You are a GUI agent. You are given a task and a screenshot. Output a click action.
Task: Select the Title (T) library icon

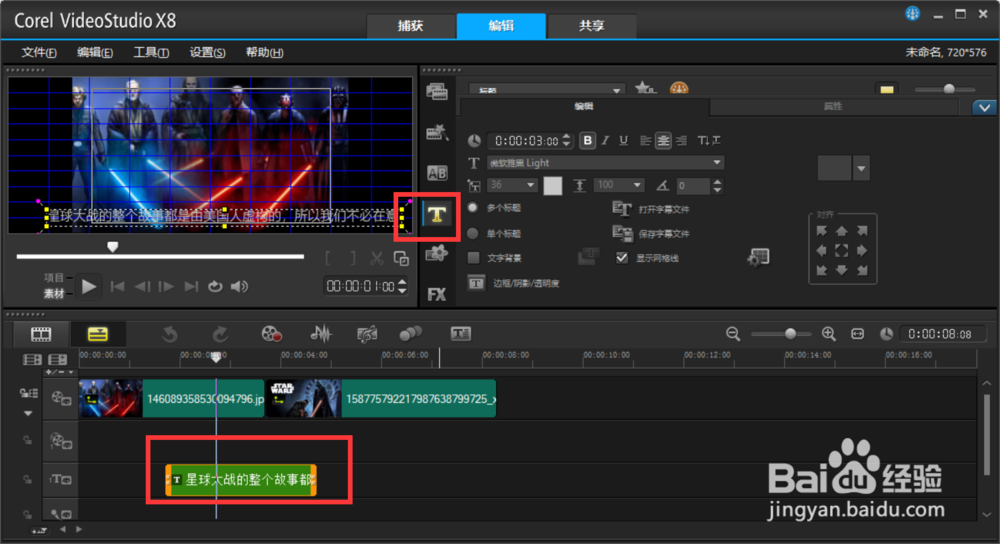point(437,214)
